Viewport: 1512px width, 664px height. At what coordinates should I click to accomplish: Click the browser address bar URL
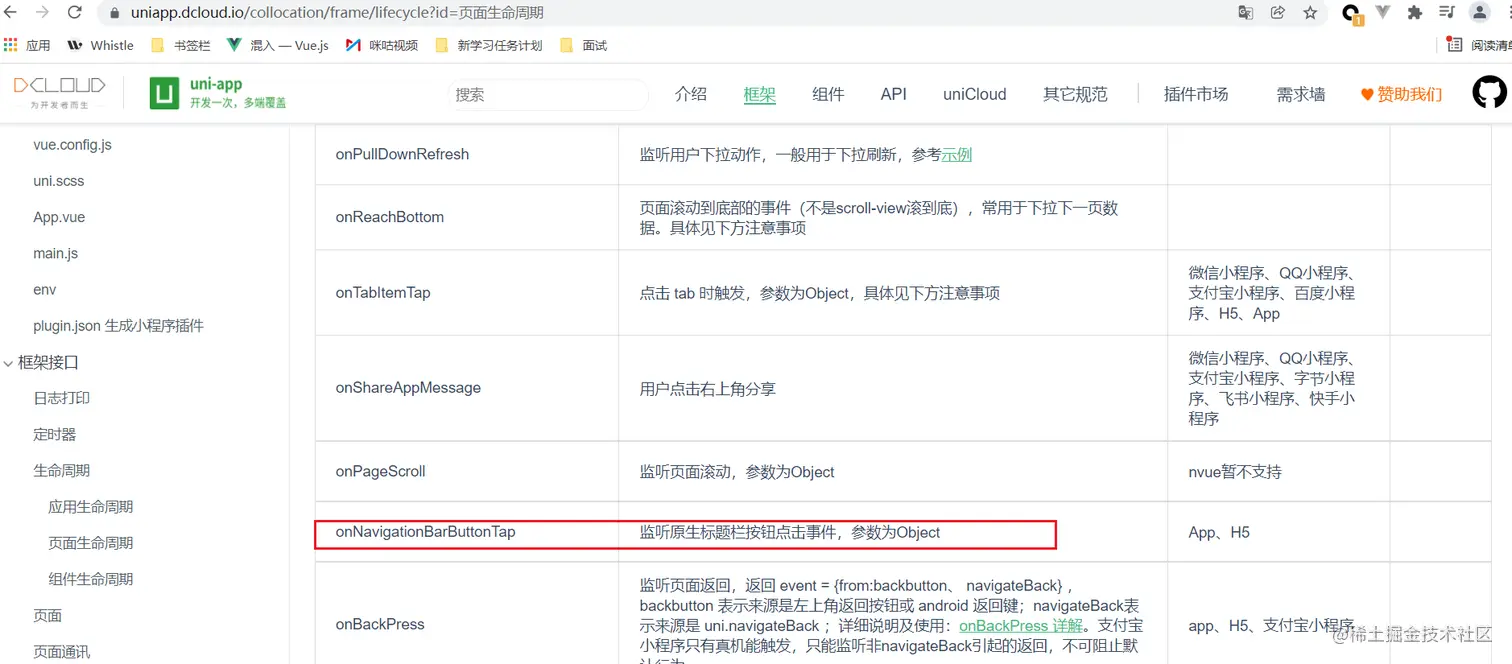(337, 14)
